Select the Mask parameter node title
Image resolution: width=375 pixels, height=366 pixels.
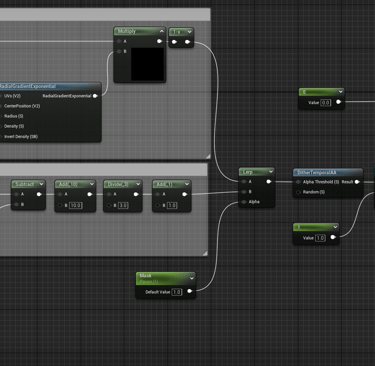coord(145,276)
